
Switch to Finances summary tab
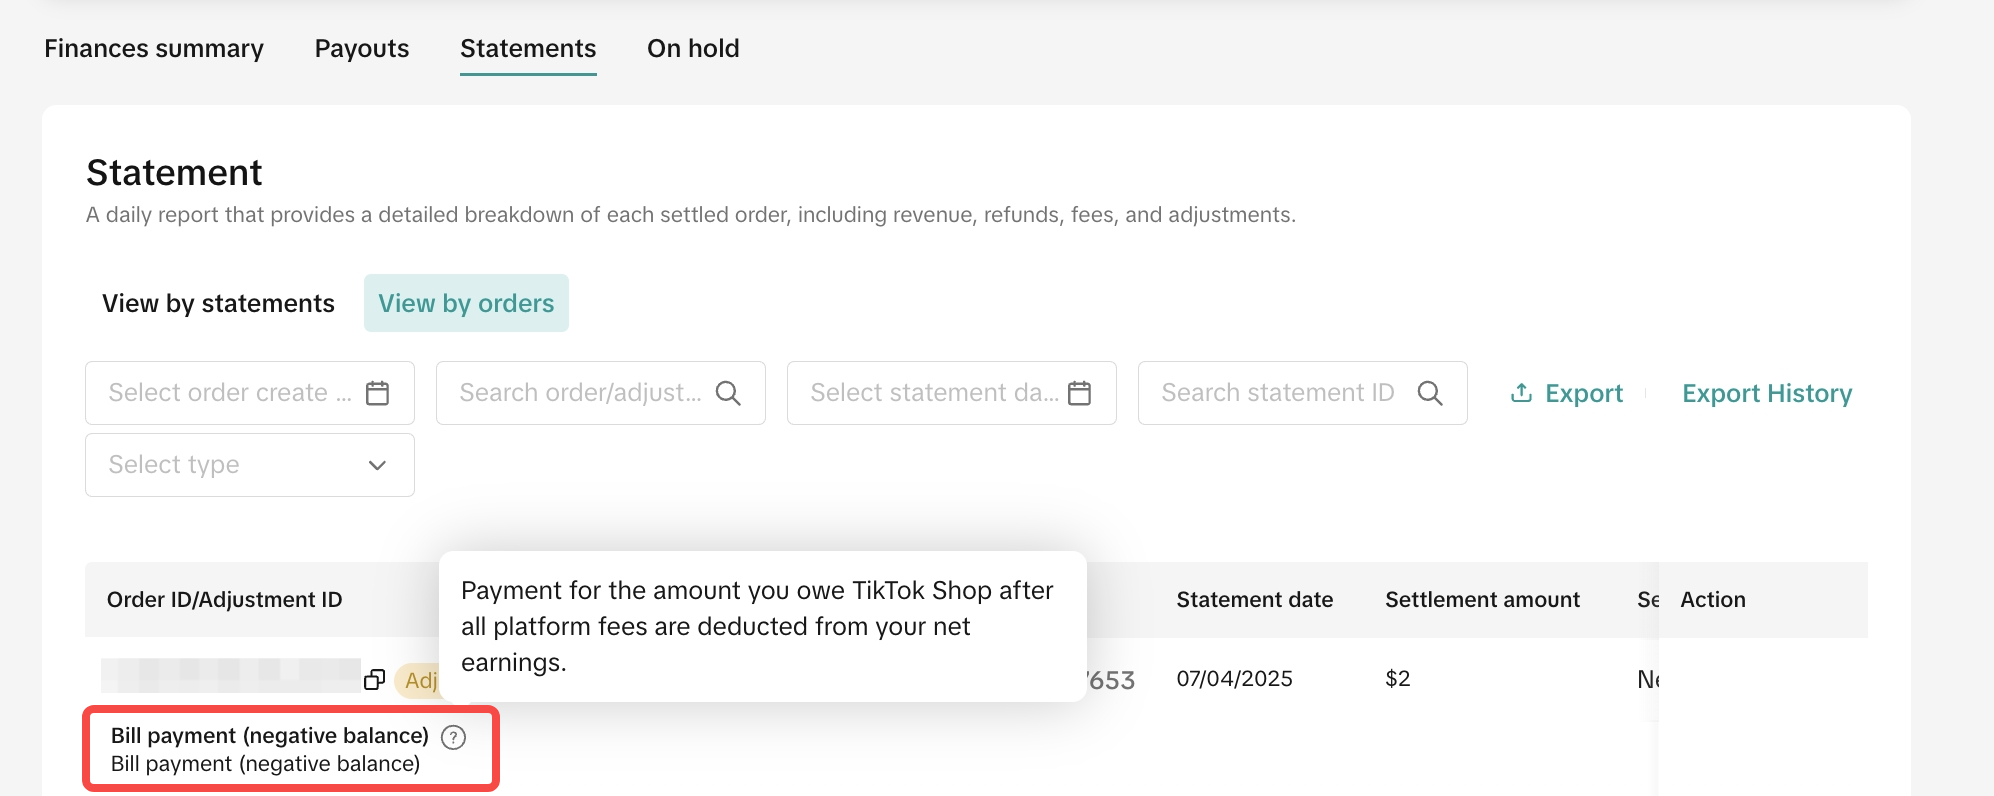[x=154, y=49]
